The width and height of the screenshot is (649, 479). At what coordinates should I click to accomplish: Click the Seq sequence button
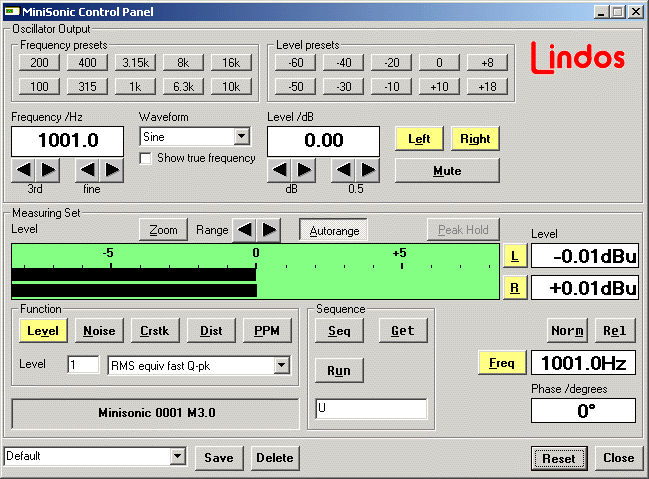[x=339, y=331]
